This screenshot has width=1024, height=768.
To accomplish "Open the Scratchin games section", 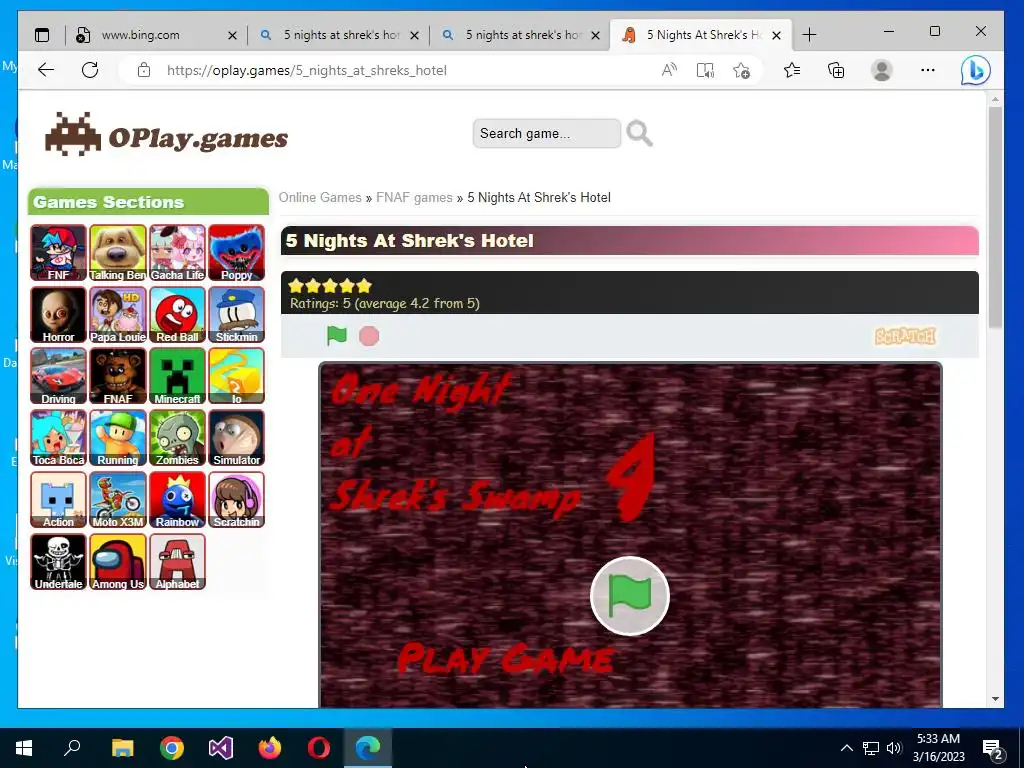I will tap(236, 500).
